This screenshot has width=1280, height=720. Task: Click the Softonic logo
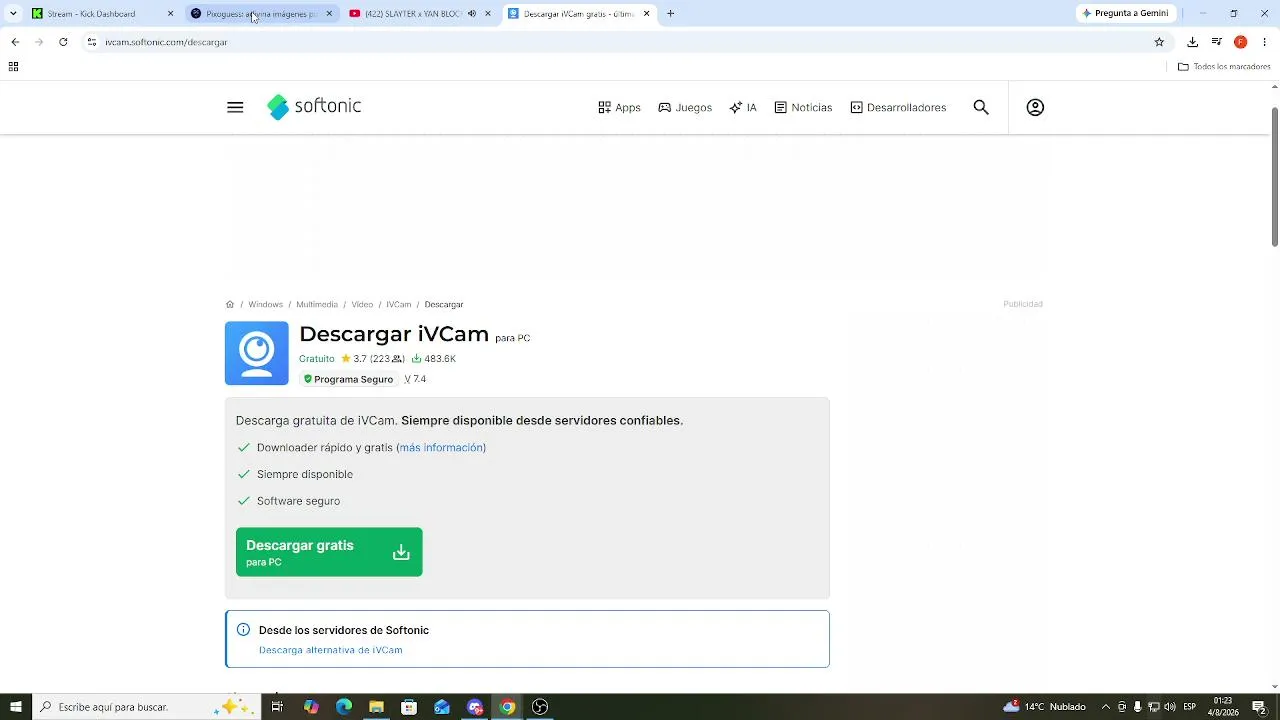[x=314, y=107]
